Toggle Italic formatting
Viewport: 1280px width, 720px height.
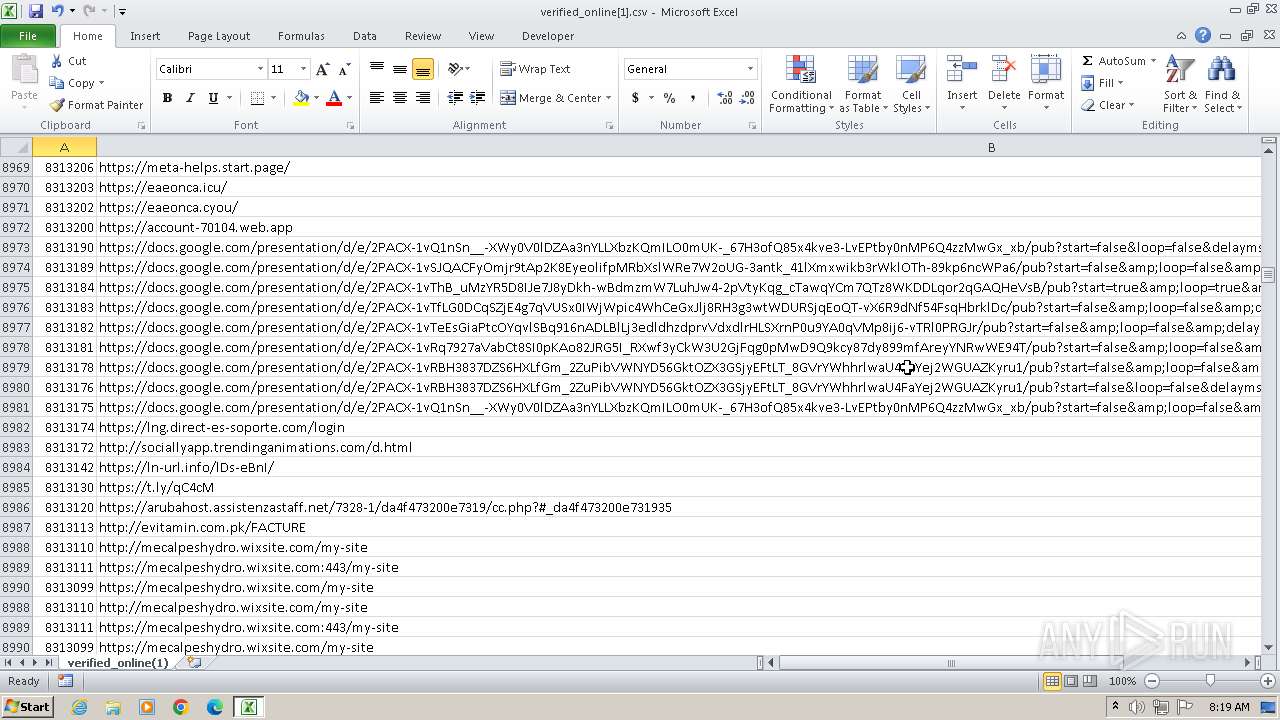pyautogui.click(x=189, y=98)
